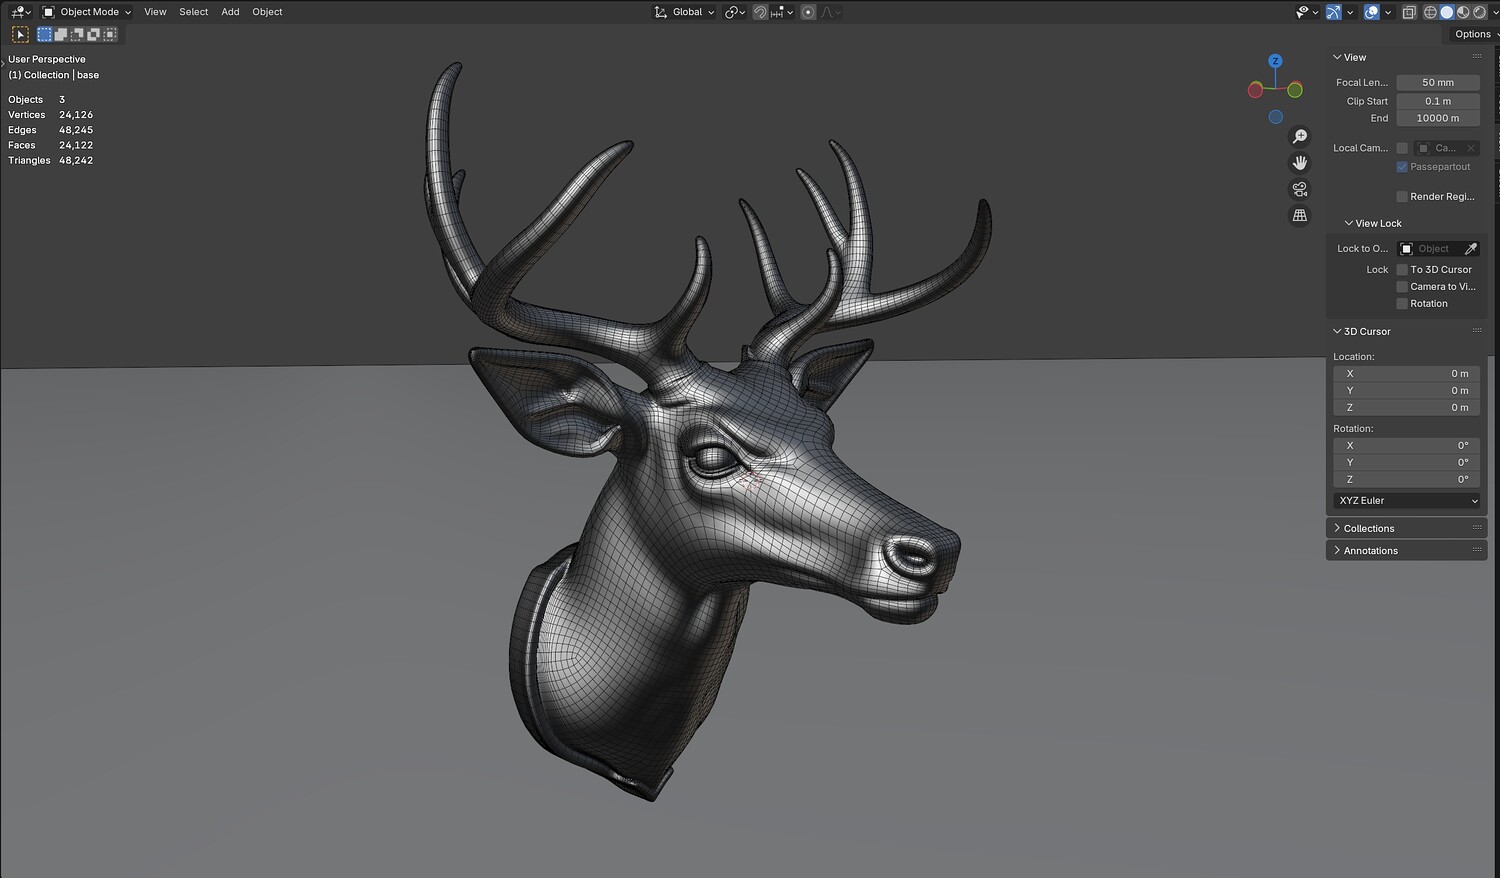Choose the set new selection mode icon
The height and width of the screenshot is (878, 1500).
[45, 34]
